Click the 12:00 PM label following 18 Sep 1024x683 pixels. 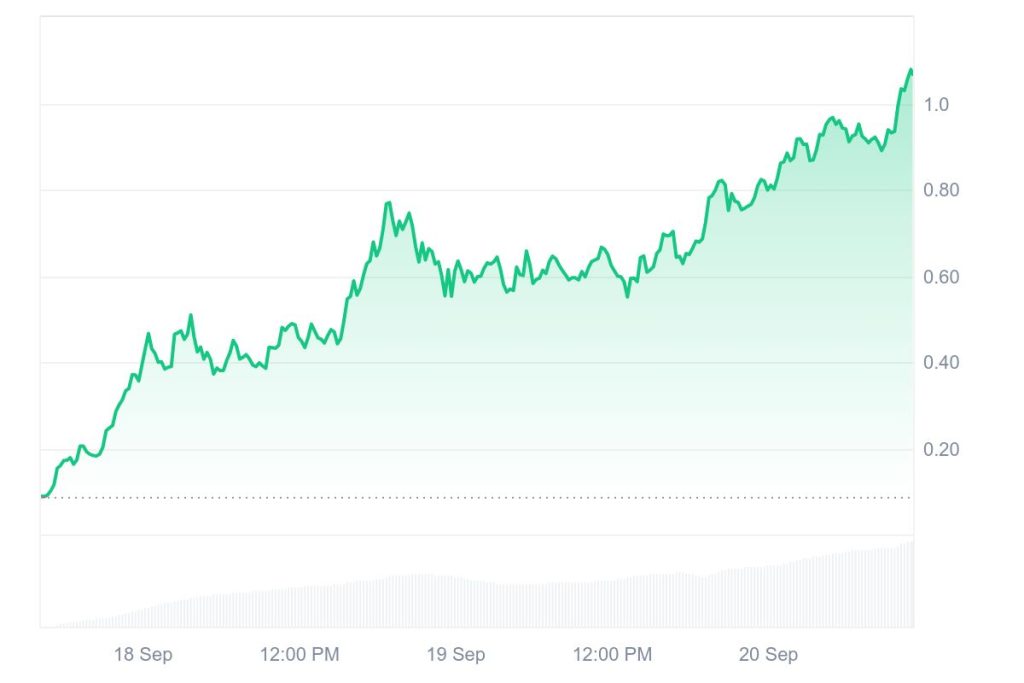click(x=299, y=655)
